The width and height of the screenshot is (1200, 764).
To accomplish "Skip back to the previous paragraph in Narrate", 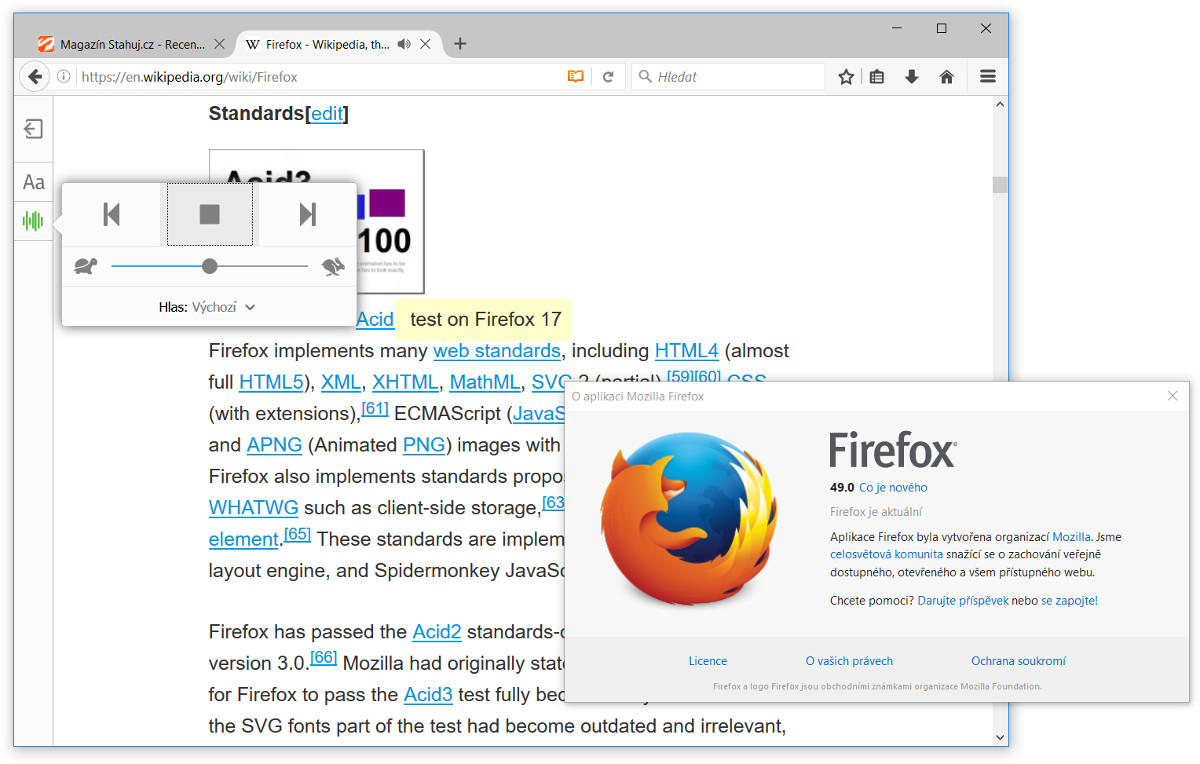I will coord(112,214).
